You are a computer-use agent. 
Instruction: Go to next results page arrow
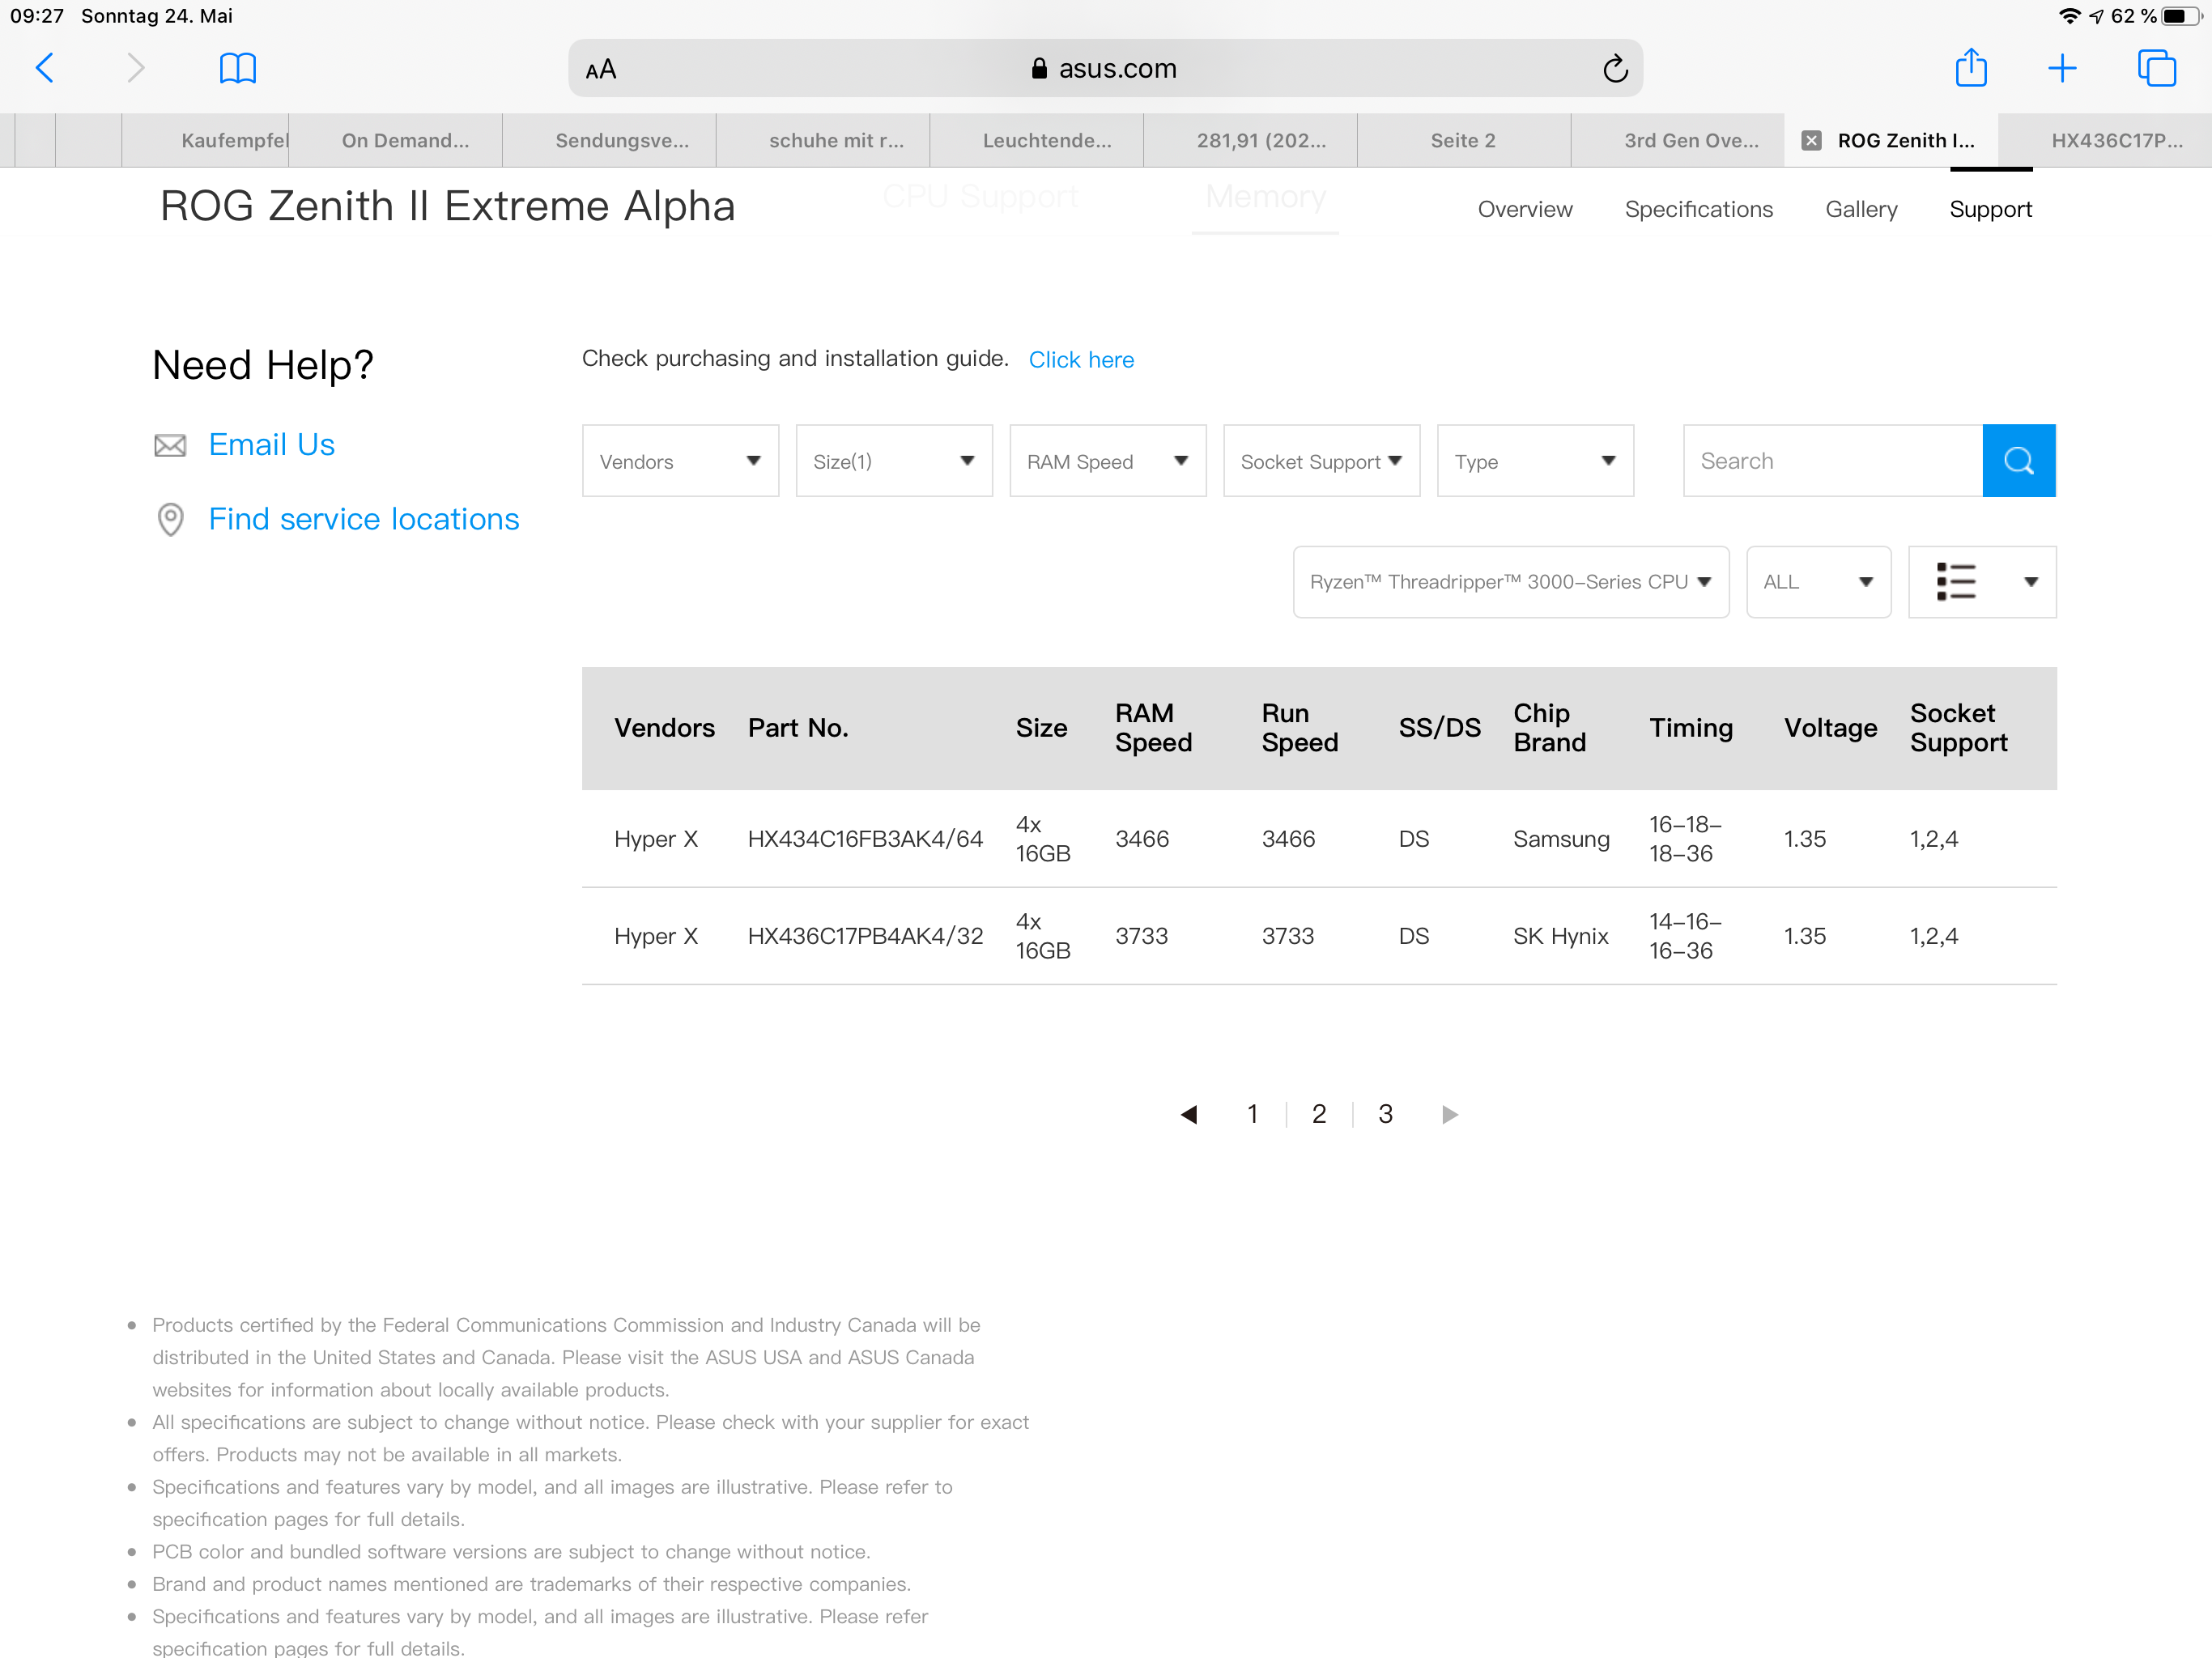click(1449, 1114)
